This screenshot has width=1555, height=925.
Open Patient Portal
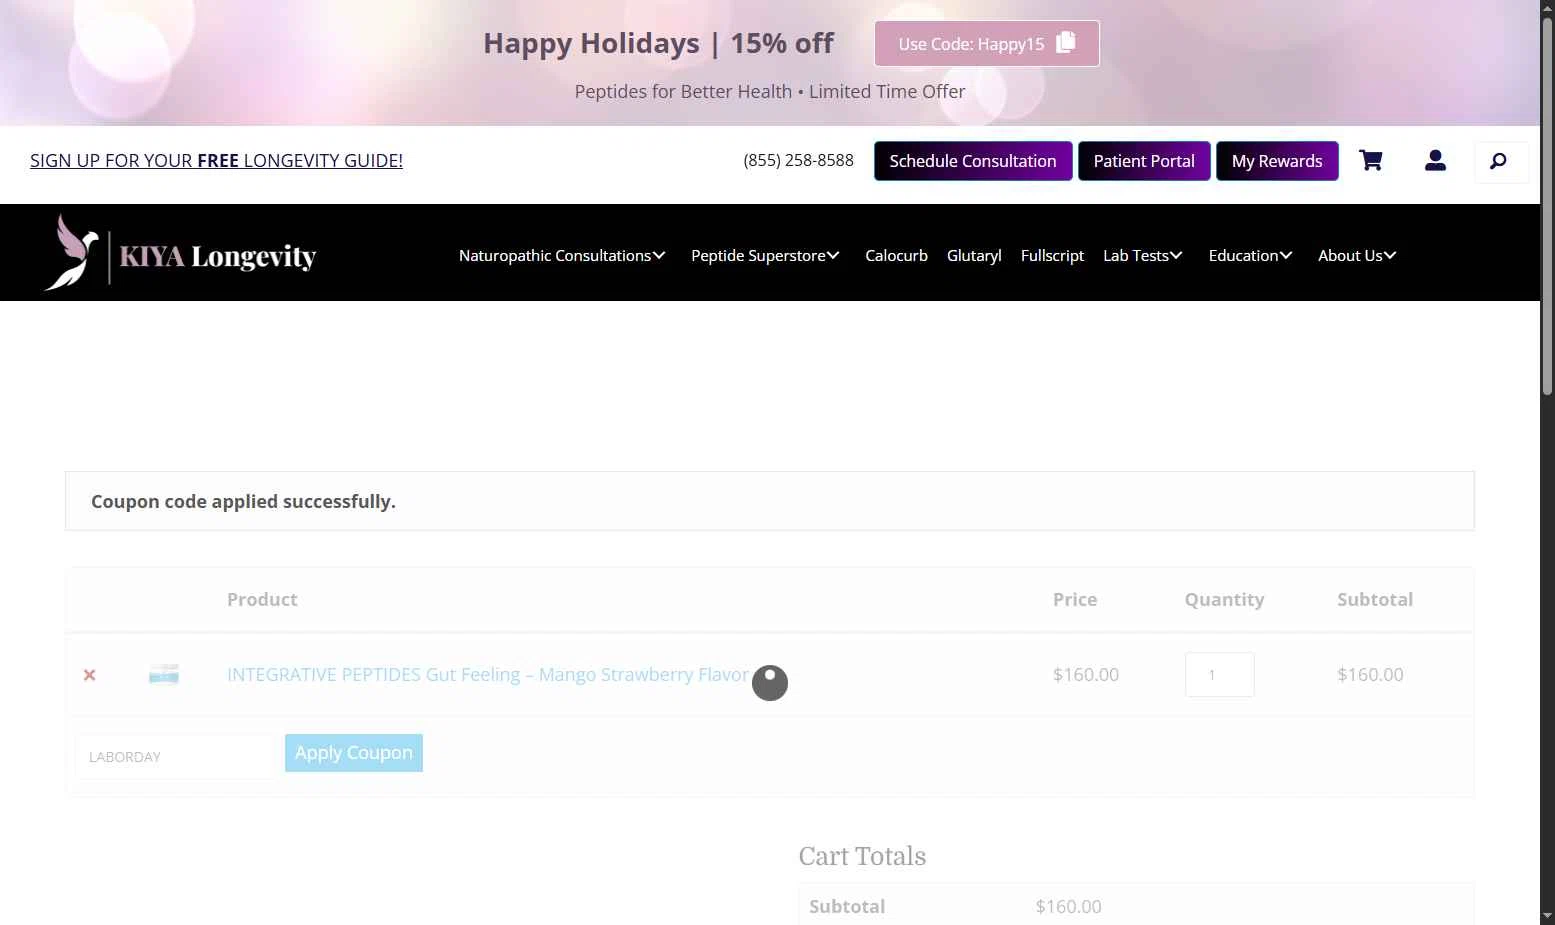point(1144,161)
